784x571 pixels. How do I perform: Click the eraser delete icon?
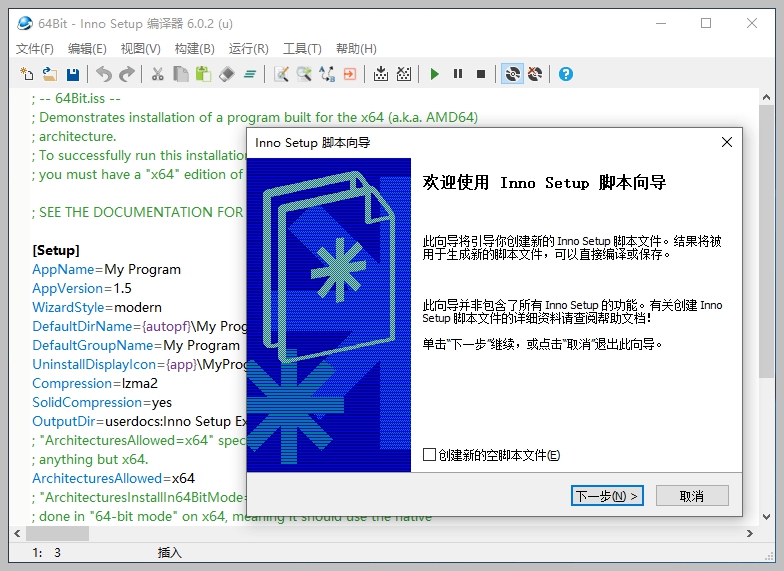(x=226, y=74)
